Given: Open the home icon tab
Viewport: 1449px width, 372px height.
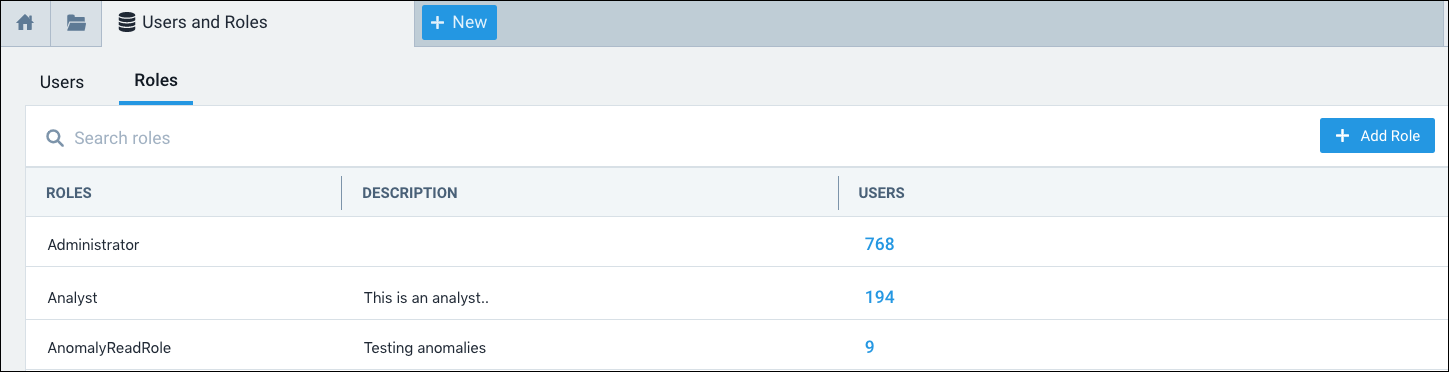Looking at the screenshot, I should (26, 23).
